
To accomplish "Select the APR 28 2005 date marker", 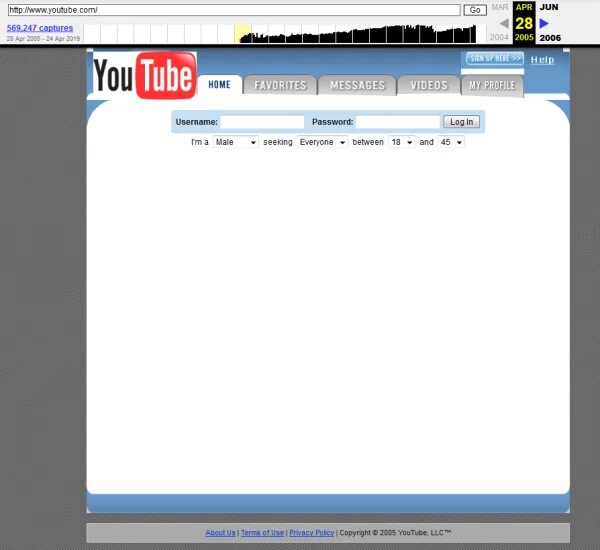I will click(524, 22).
